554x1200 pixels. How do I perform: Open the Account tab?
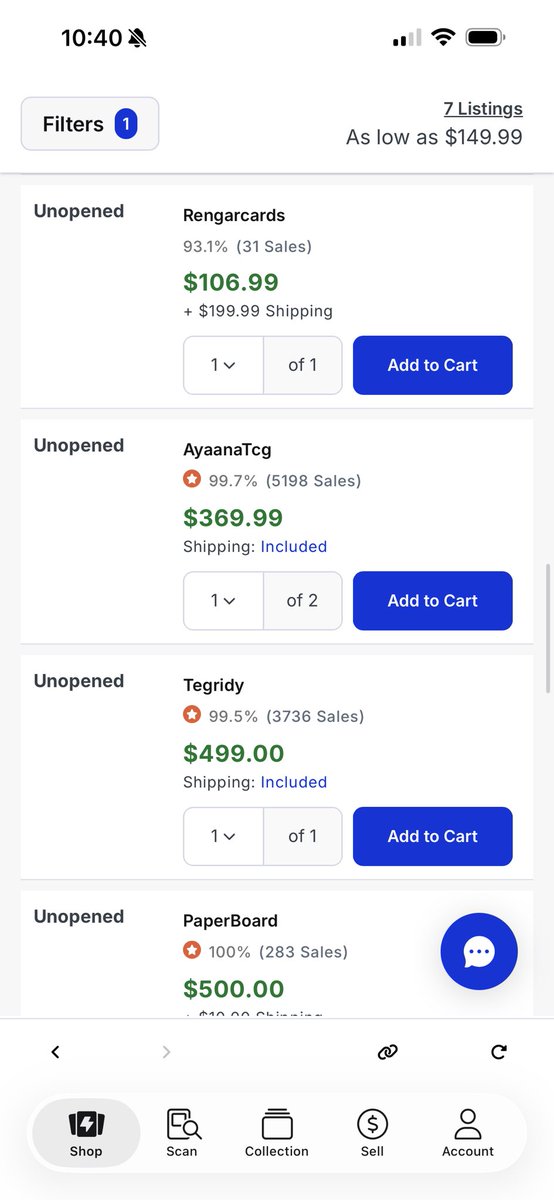[468, 1134]
